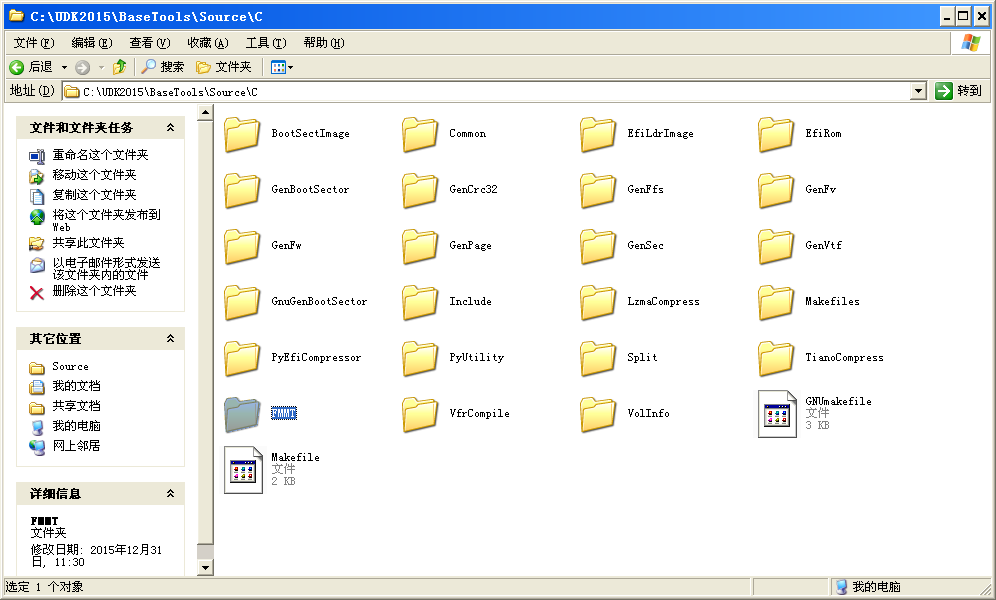Open the 工具(T) menu
The image size is (996, 600).
coord(266,43)
